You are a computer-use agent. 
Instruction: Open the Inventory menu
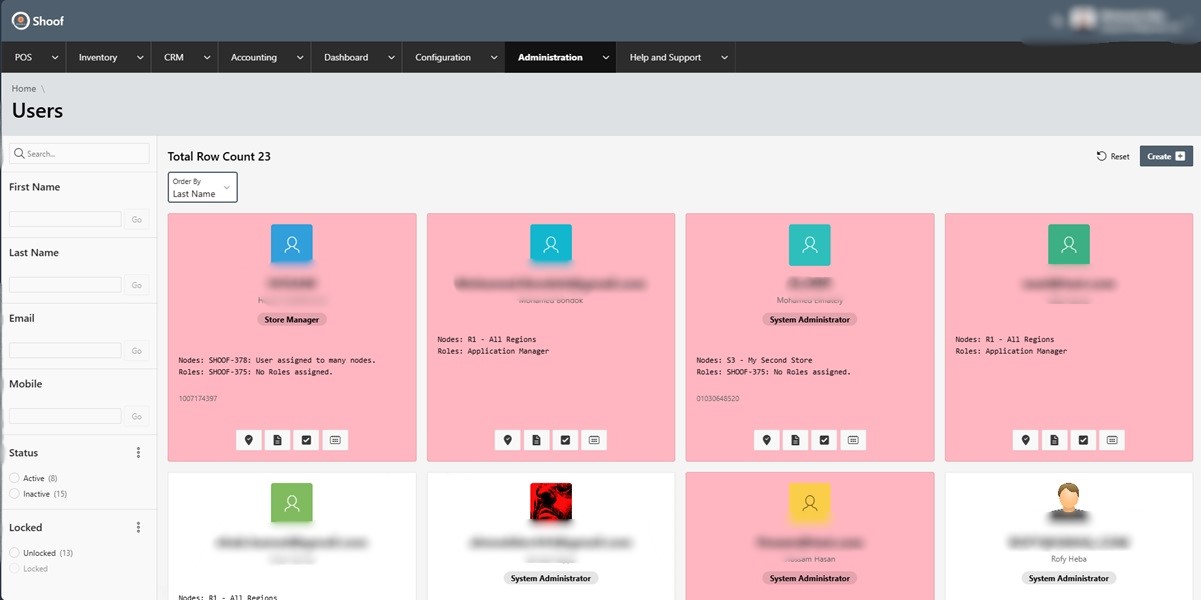(98, 58)
